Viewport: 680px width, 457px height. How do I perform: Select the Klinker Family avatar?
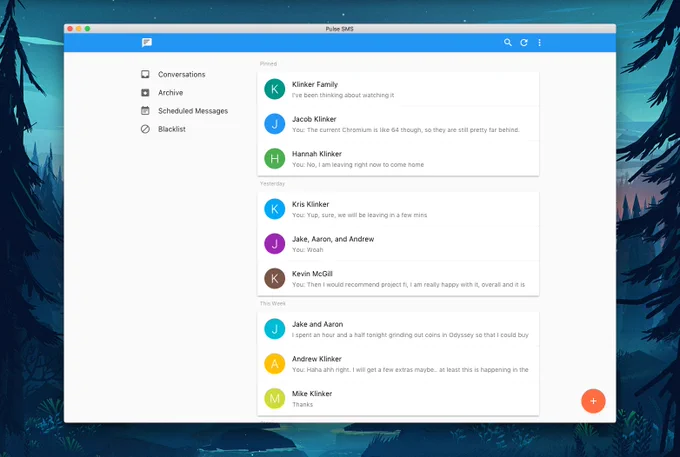275,89
